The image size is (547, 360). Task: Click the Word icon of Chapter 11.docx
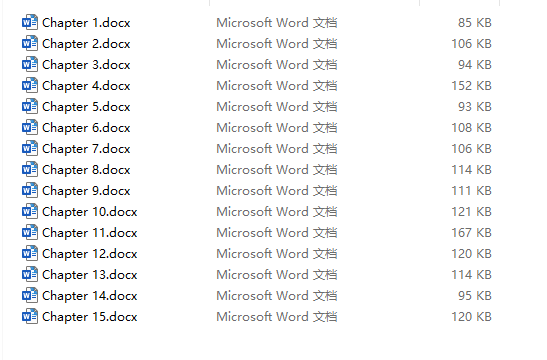point(30,232)
